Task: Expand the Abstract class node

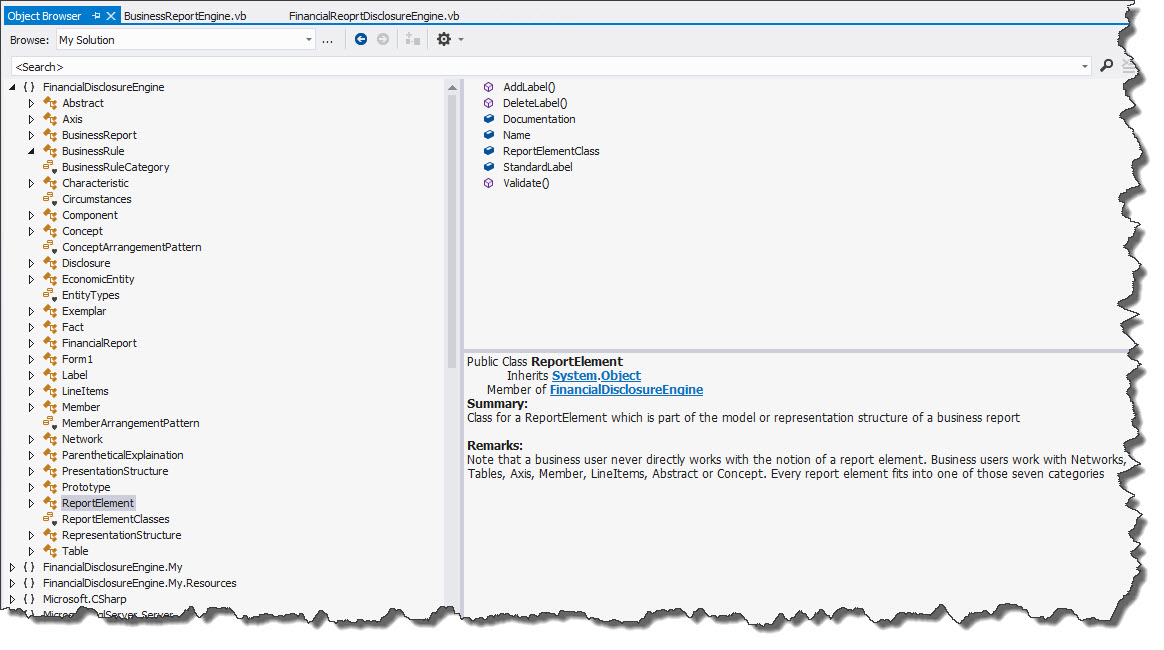Action: [31, 103]
